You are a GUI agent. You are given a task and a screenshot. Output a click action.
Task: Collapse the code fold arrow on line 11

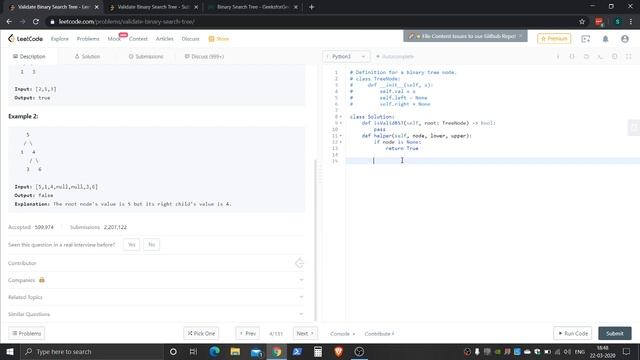coord(341,136)
